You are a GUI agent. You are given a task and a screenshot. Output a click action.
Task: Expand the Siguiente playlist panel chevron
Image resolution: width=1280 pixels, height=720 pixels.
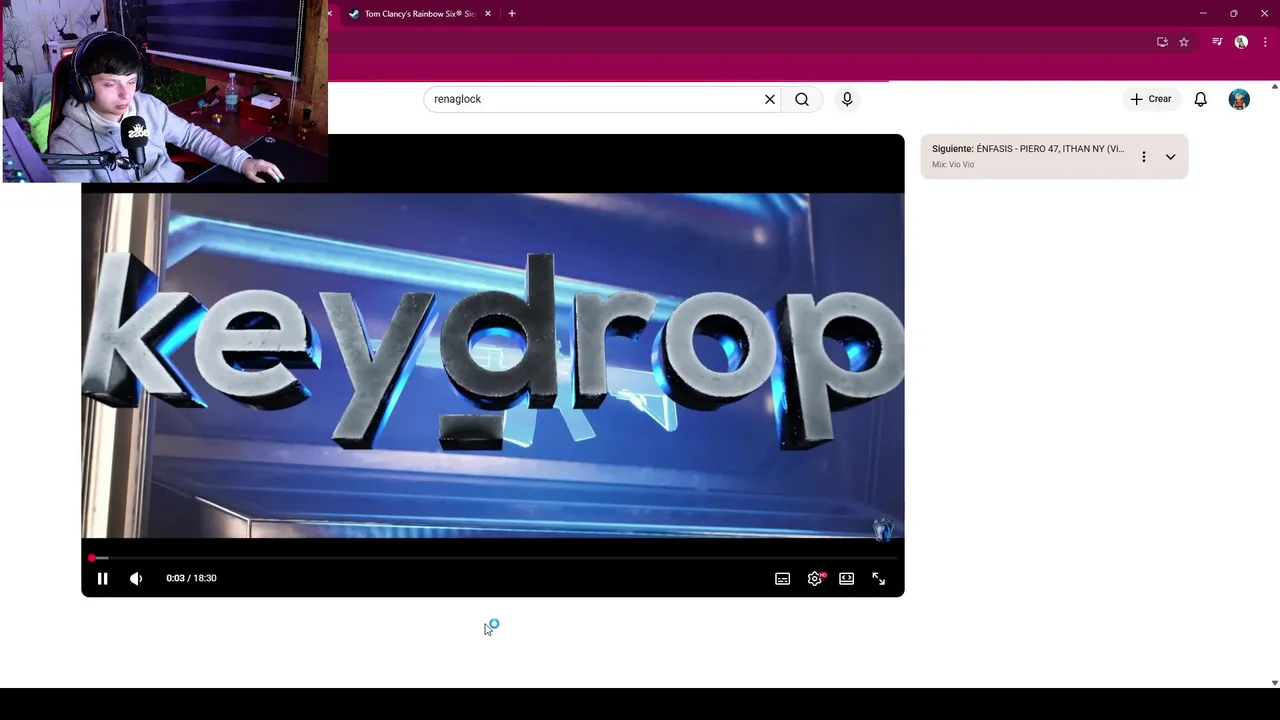tap(1170, 157)
